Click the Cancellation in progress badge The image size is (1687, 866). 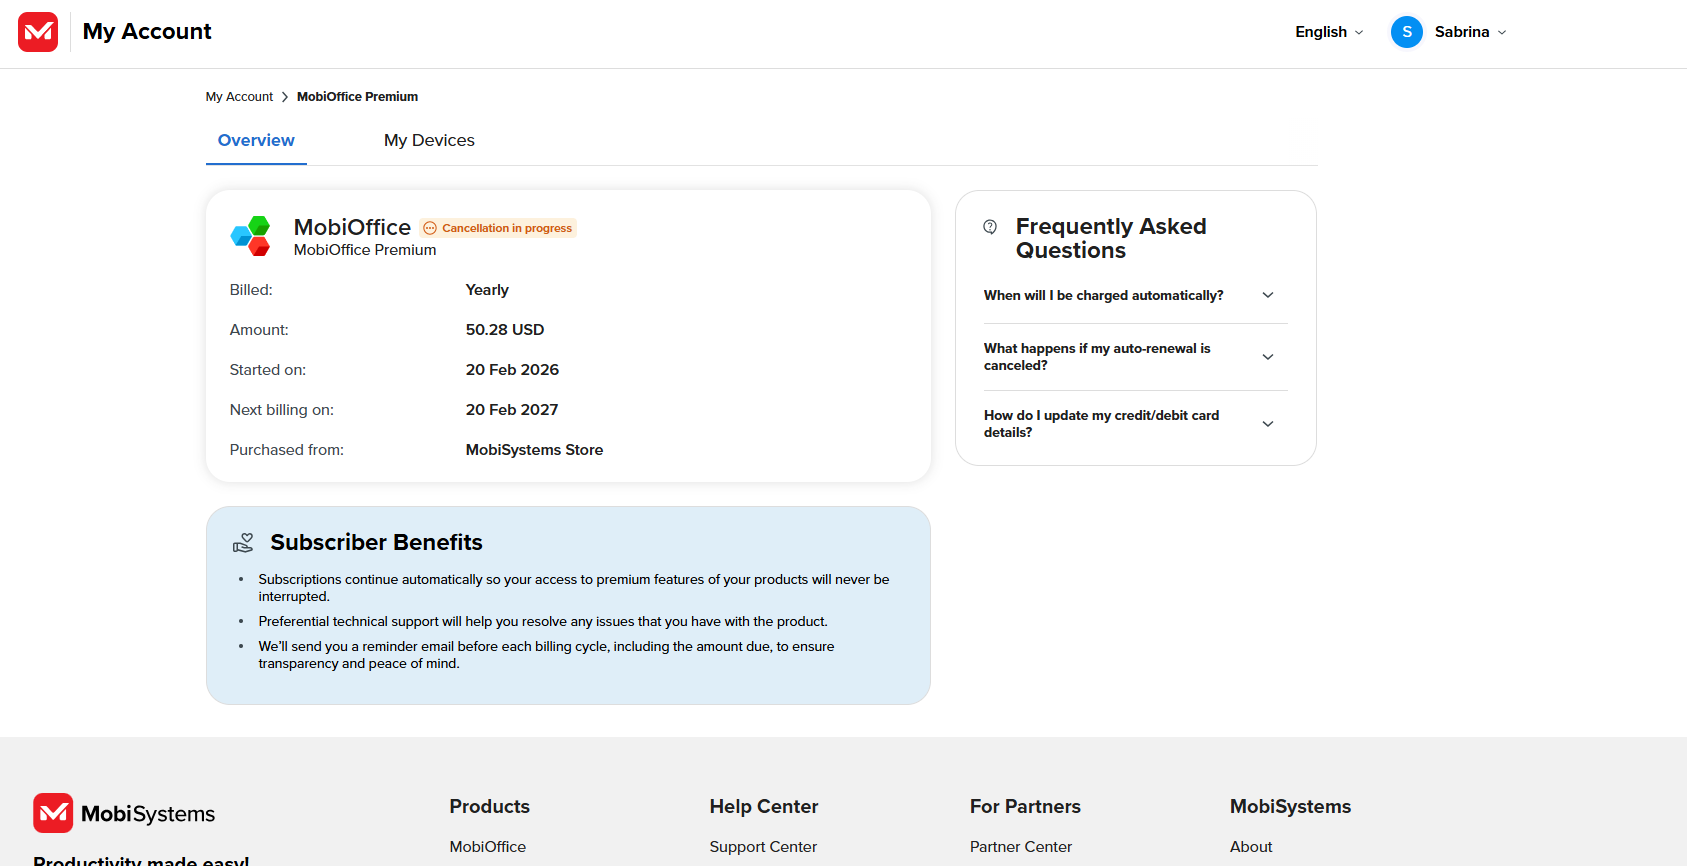pos(498,228)
